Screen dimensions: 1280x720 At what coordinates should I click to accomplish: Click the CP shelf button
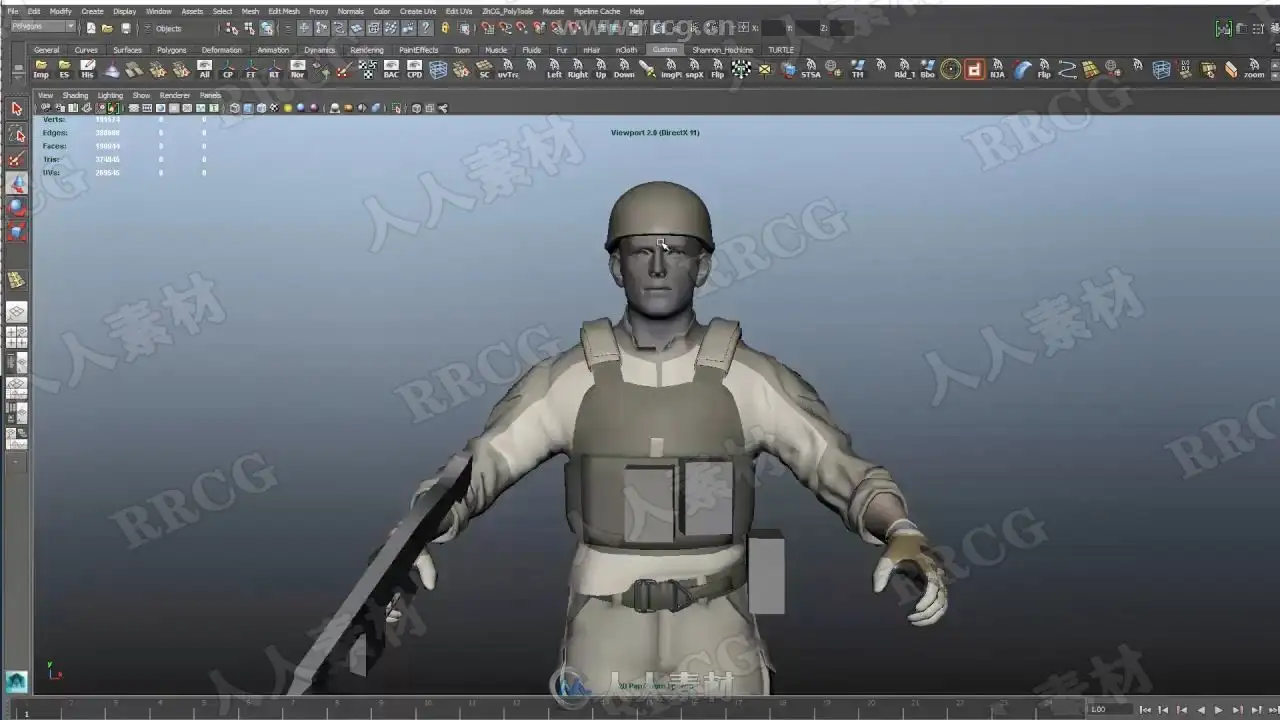click(x=228, y=69)
